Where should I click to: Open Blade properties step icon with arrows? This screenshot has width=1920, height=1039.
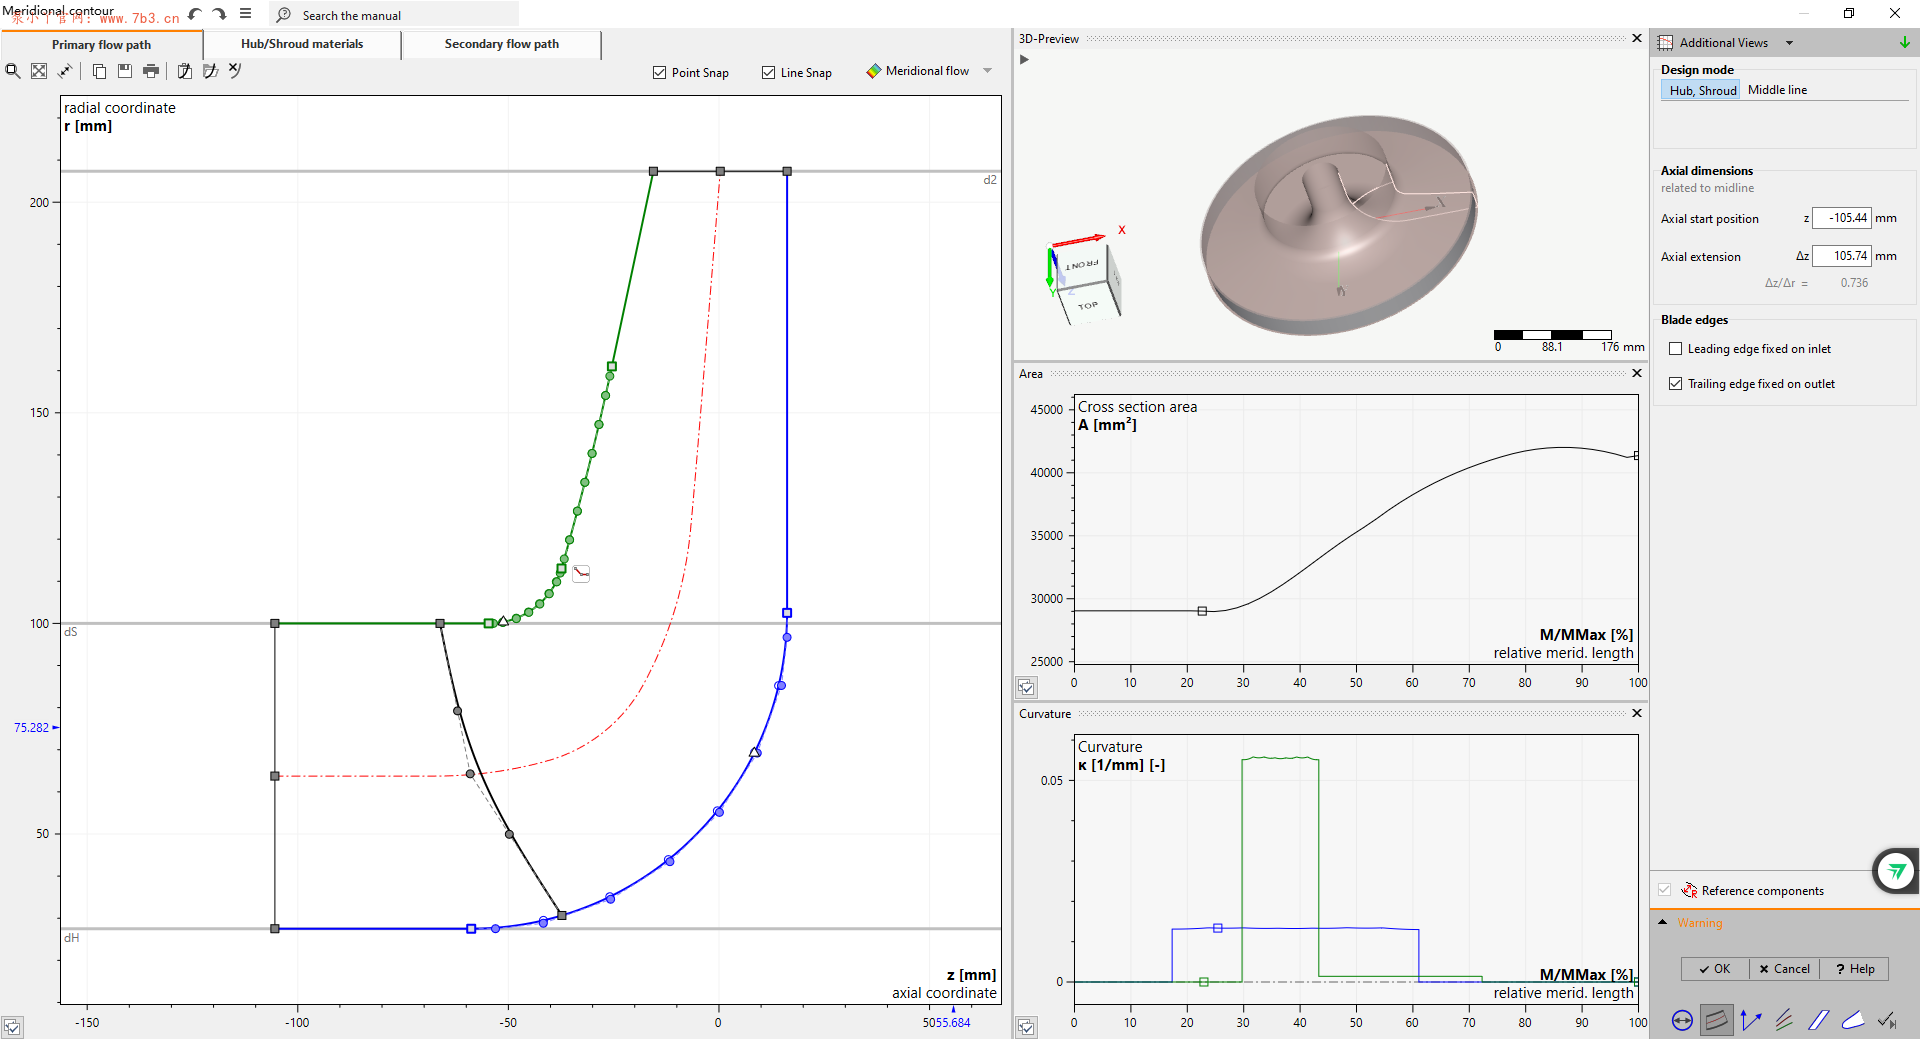pos(1750,1020)
